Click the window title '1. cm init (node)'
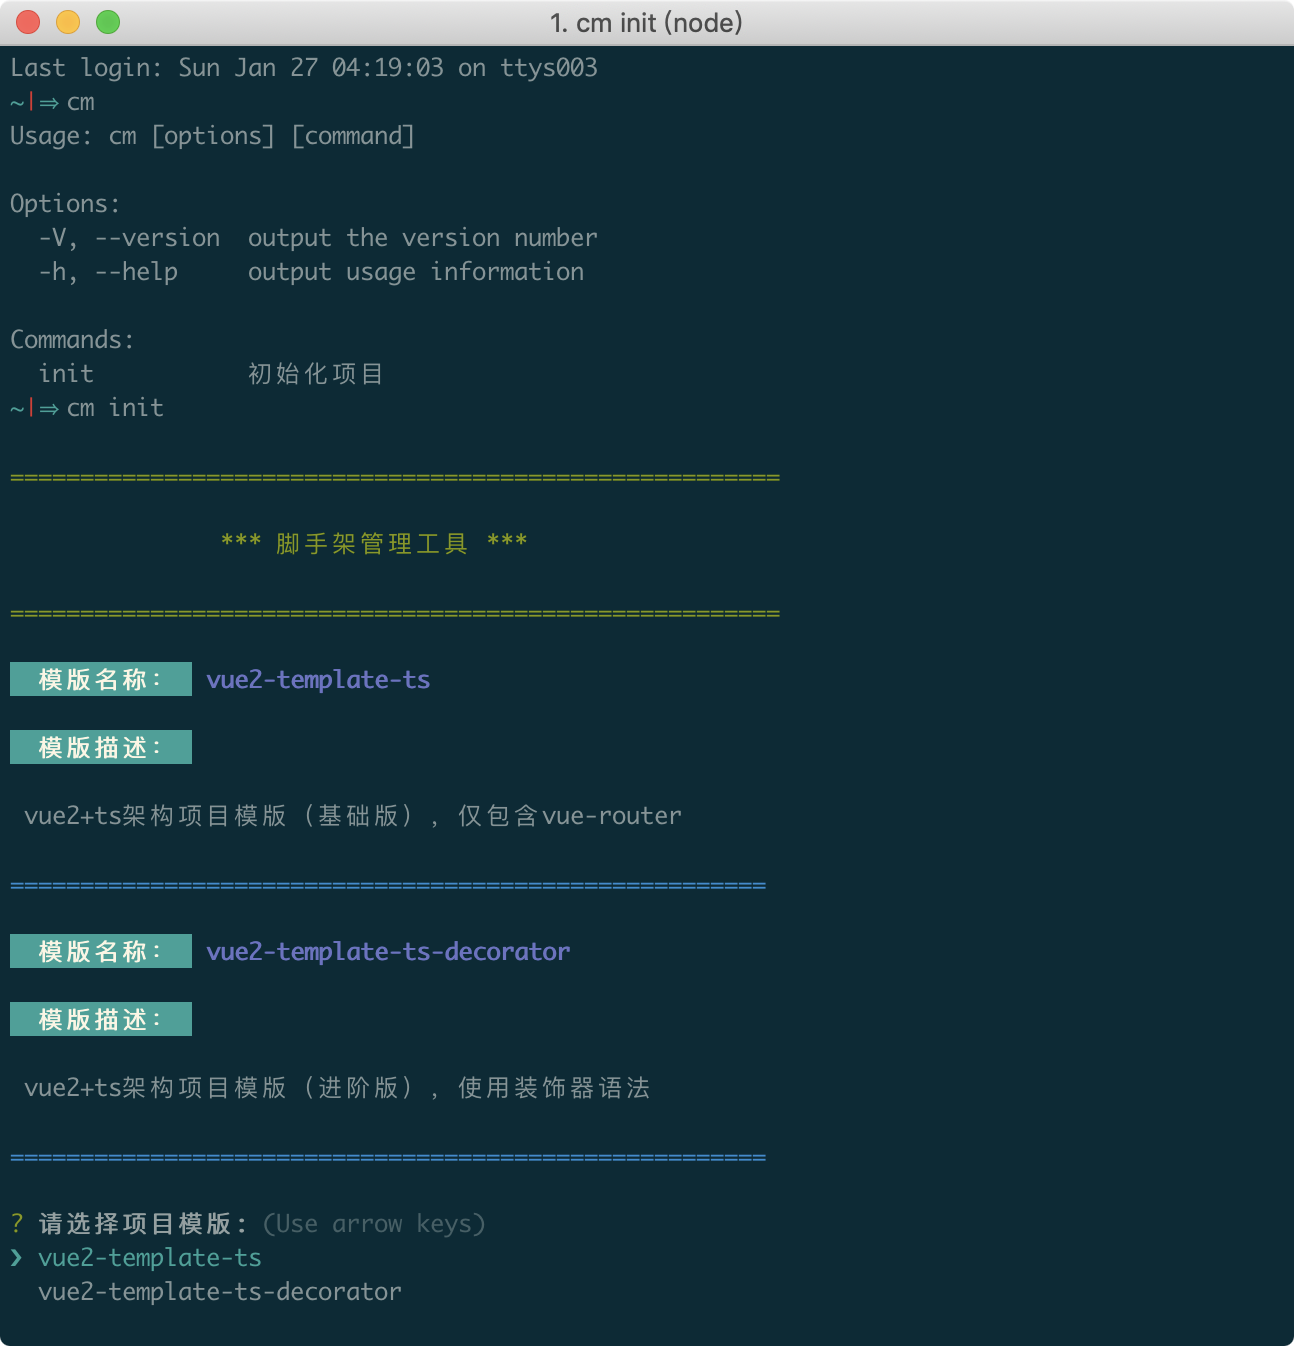This screenshot has height=1346, width=1294. point(646,22)
